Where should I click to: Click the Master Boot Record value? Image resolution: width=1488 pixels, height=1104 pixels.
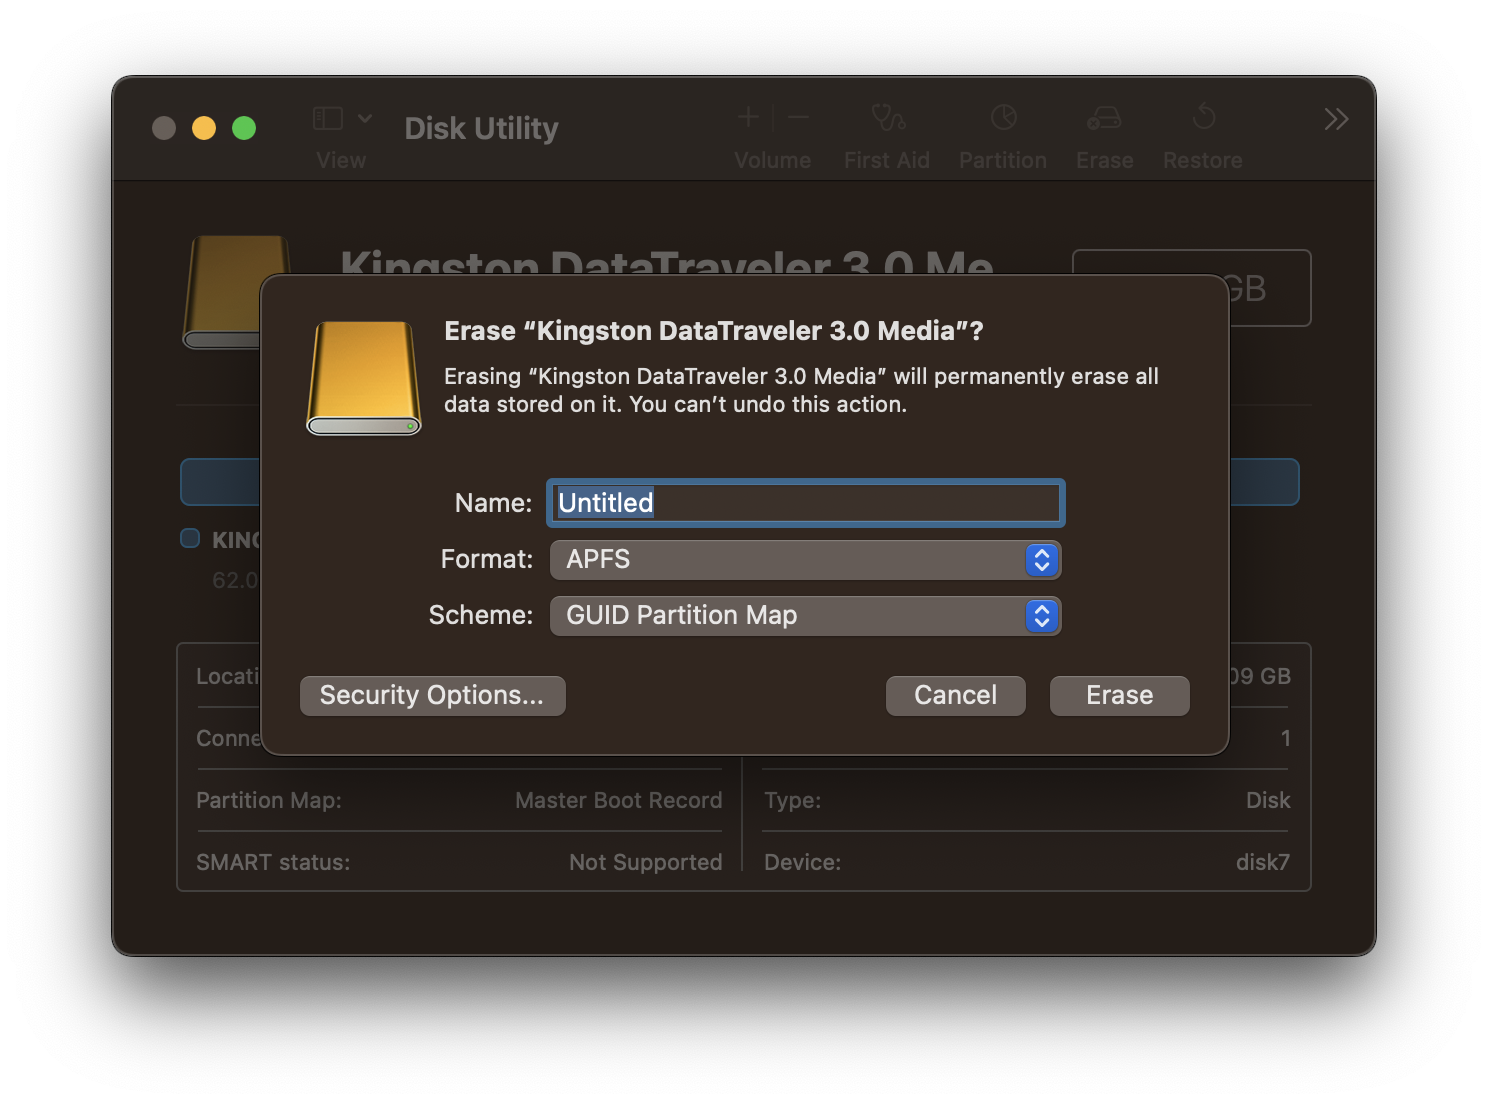tap(618, 800)
